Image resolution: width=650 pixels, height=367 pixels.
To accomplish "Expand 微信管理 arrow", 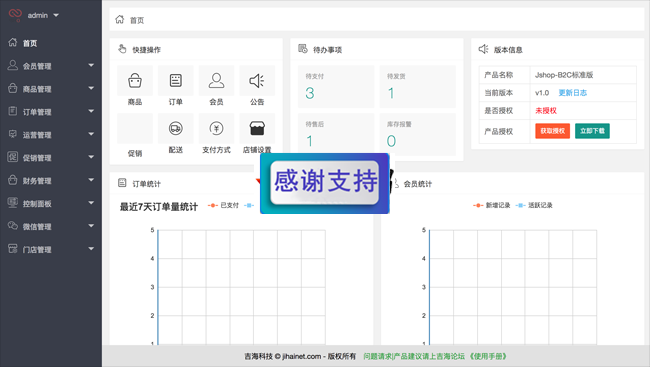I will [x=91, y=226].
